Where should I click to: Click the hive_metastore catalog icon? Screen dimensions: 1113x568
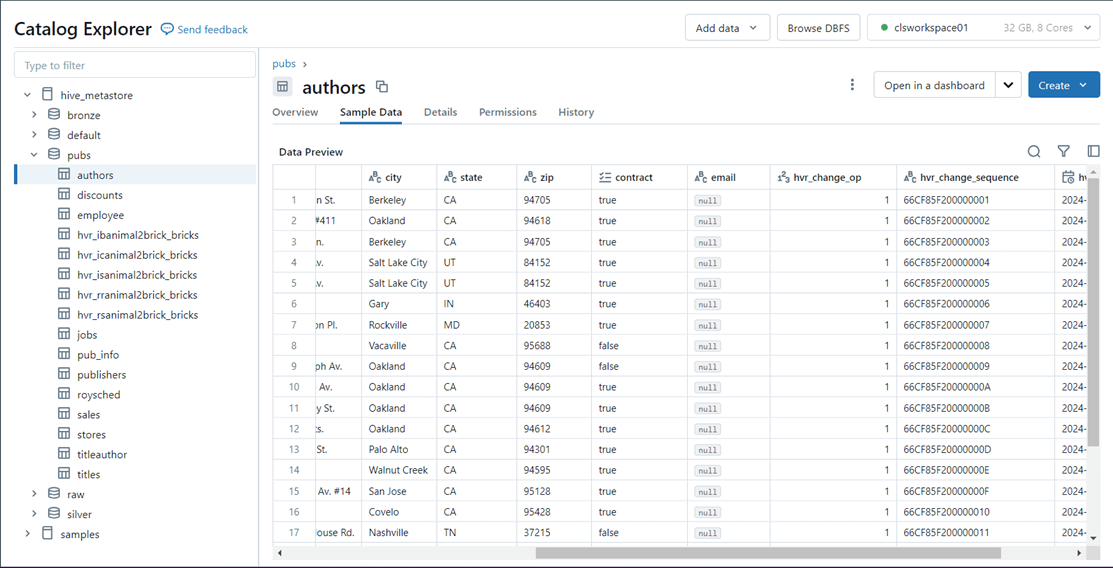pos(48,94)
